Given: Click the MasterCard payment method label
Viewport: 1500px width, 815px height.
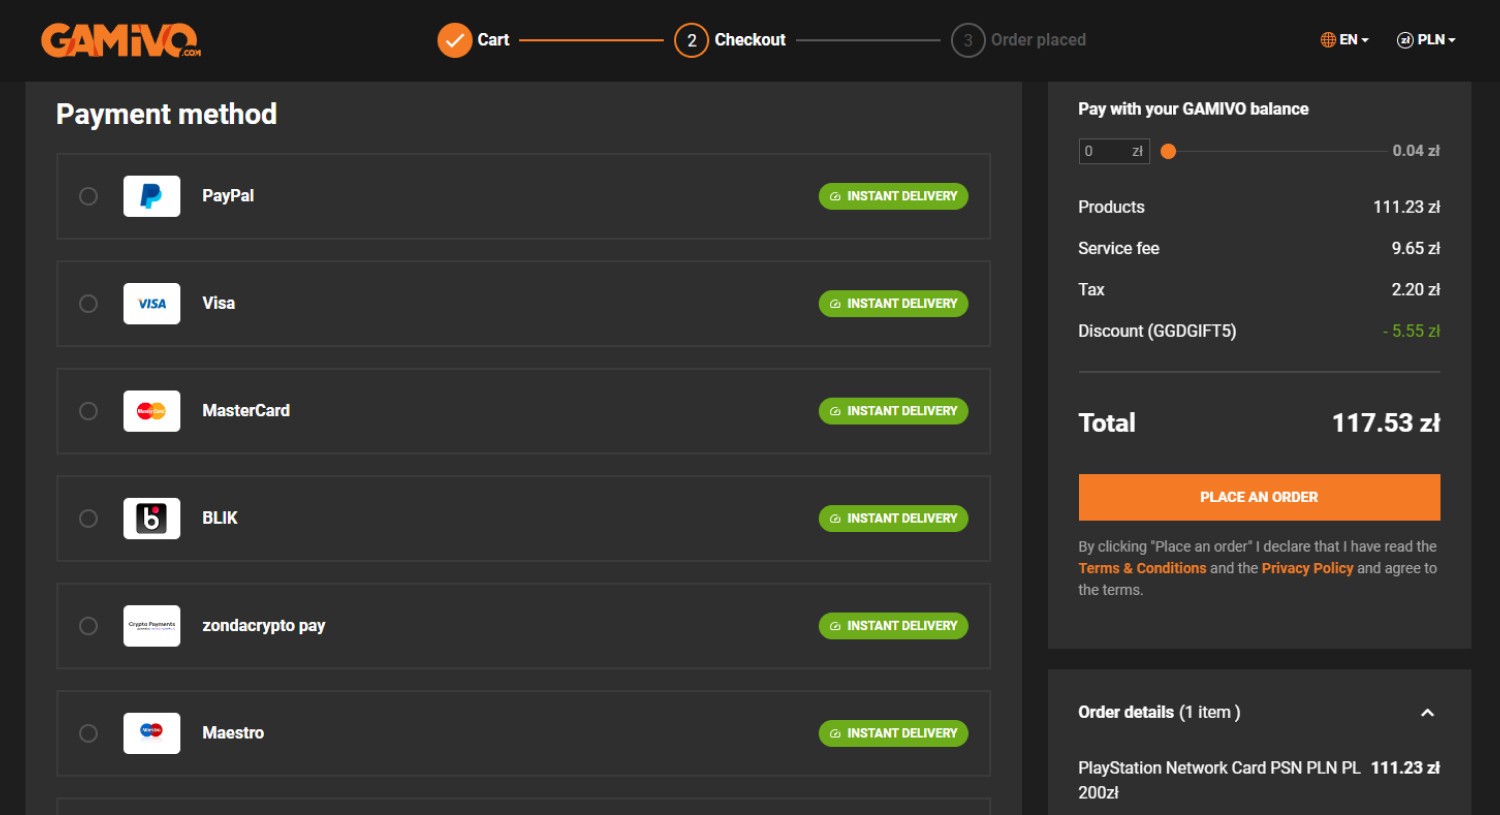Looking at the screenshot, I should point(246,411).
